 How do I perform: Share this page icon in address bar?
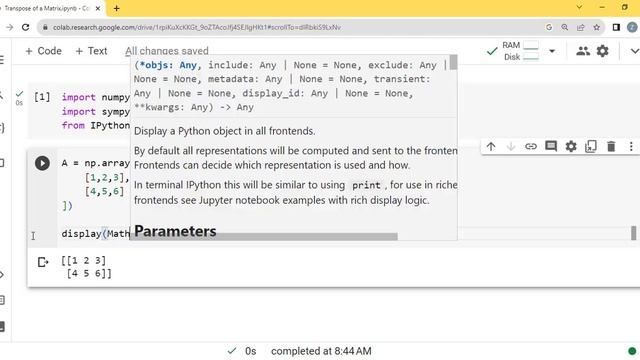(x=580, y=27)
